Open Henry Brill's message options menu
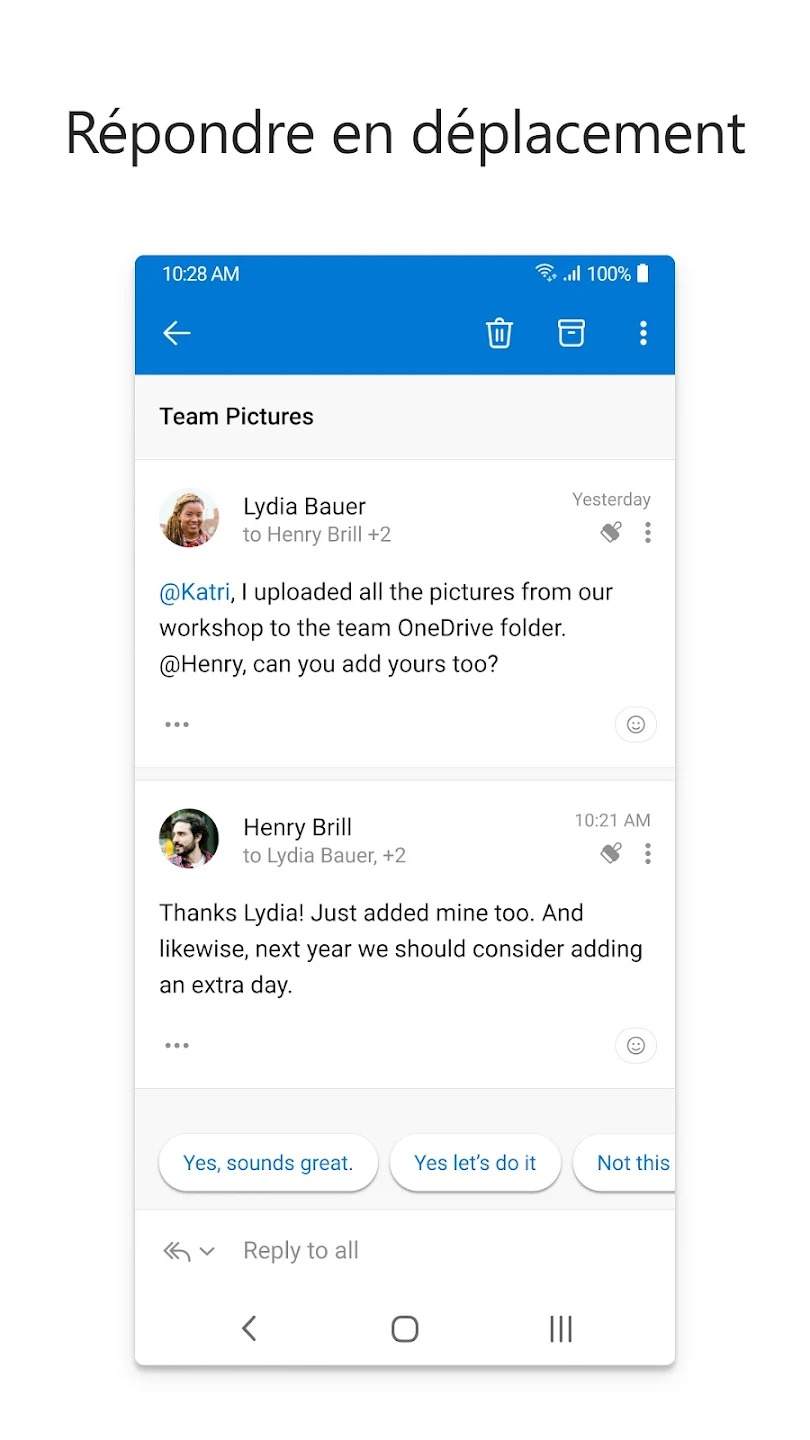The height and width of the screenshot is (1440, 810). pyautogui.click(x=648, y=853)
